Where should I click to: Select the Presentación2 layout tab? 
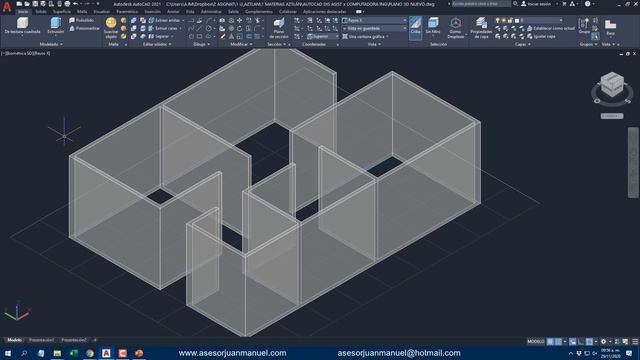[73, 340]
